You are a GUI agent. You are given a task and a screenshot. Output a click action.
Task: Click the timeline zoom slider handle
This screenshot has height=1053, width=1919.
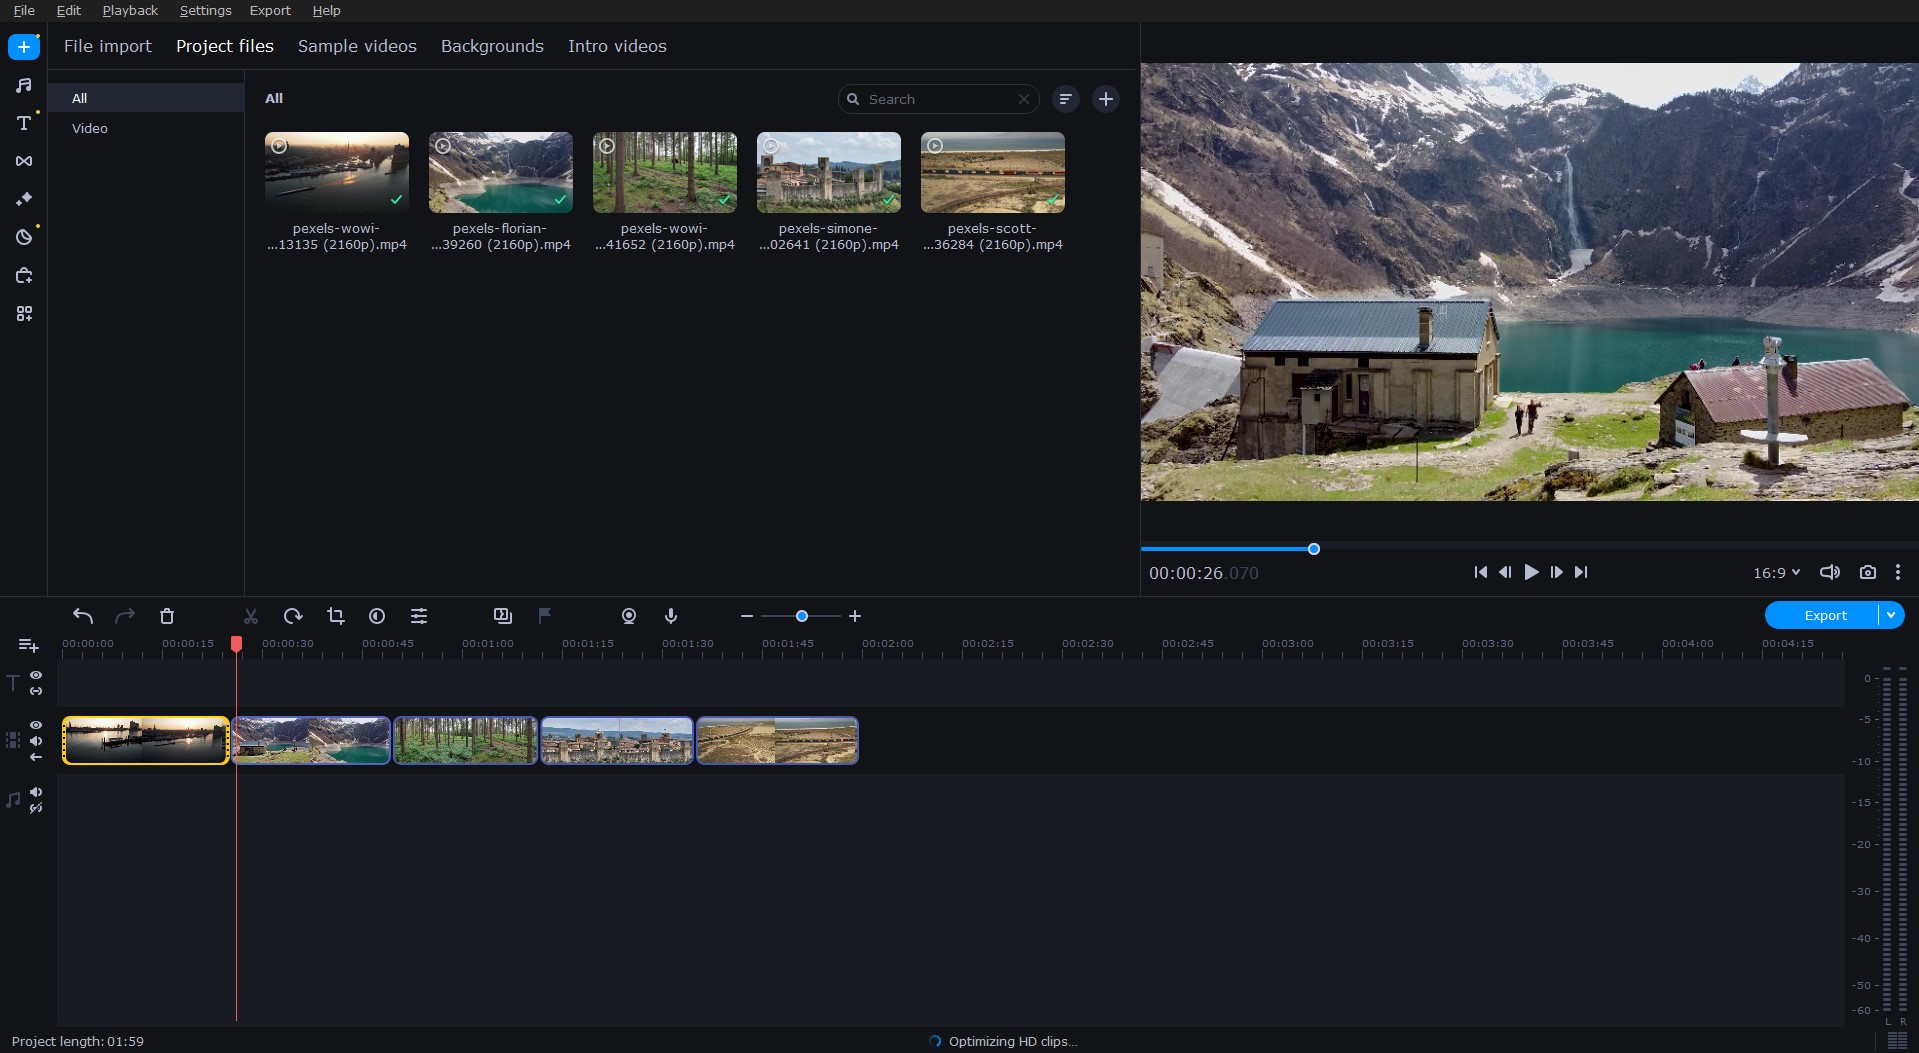(x=802, y=616)
